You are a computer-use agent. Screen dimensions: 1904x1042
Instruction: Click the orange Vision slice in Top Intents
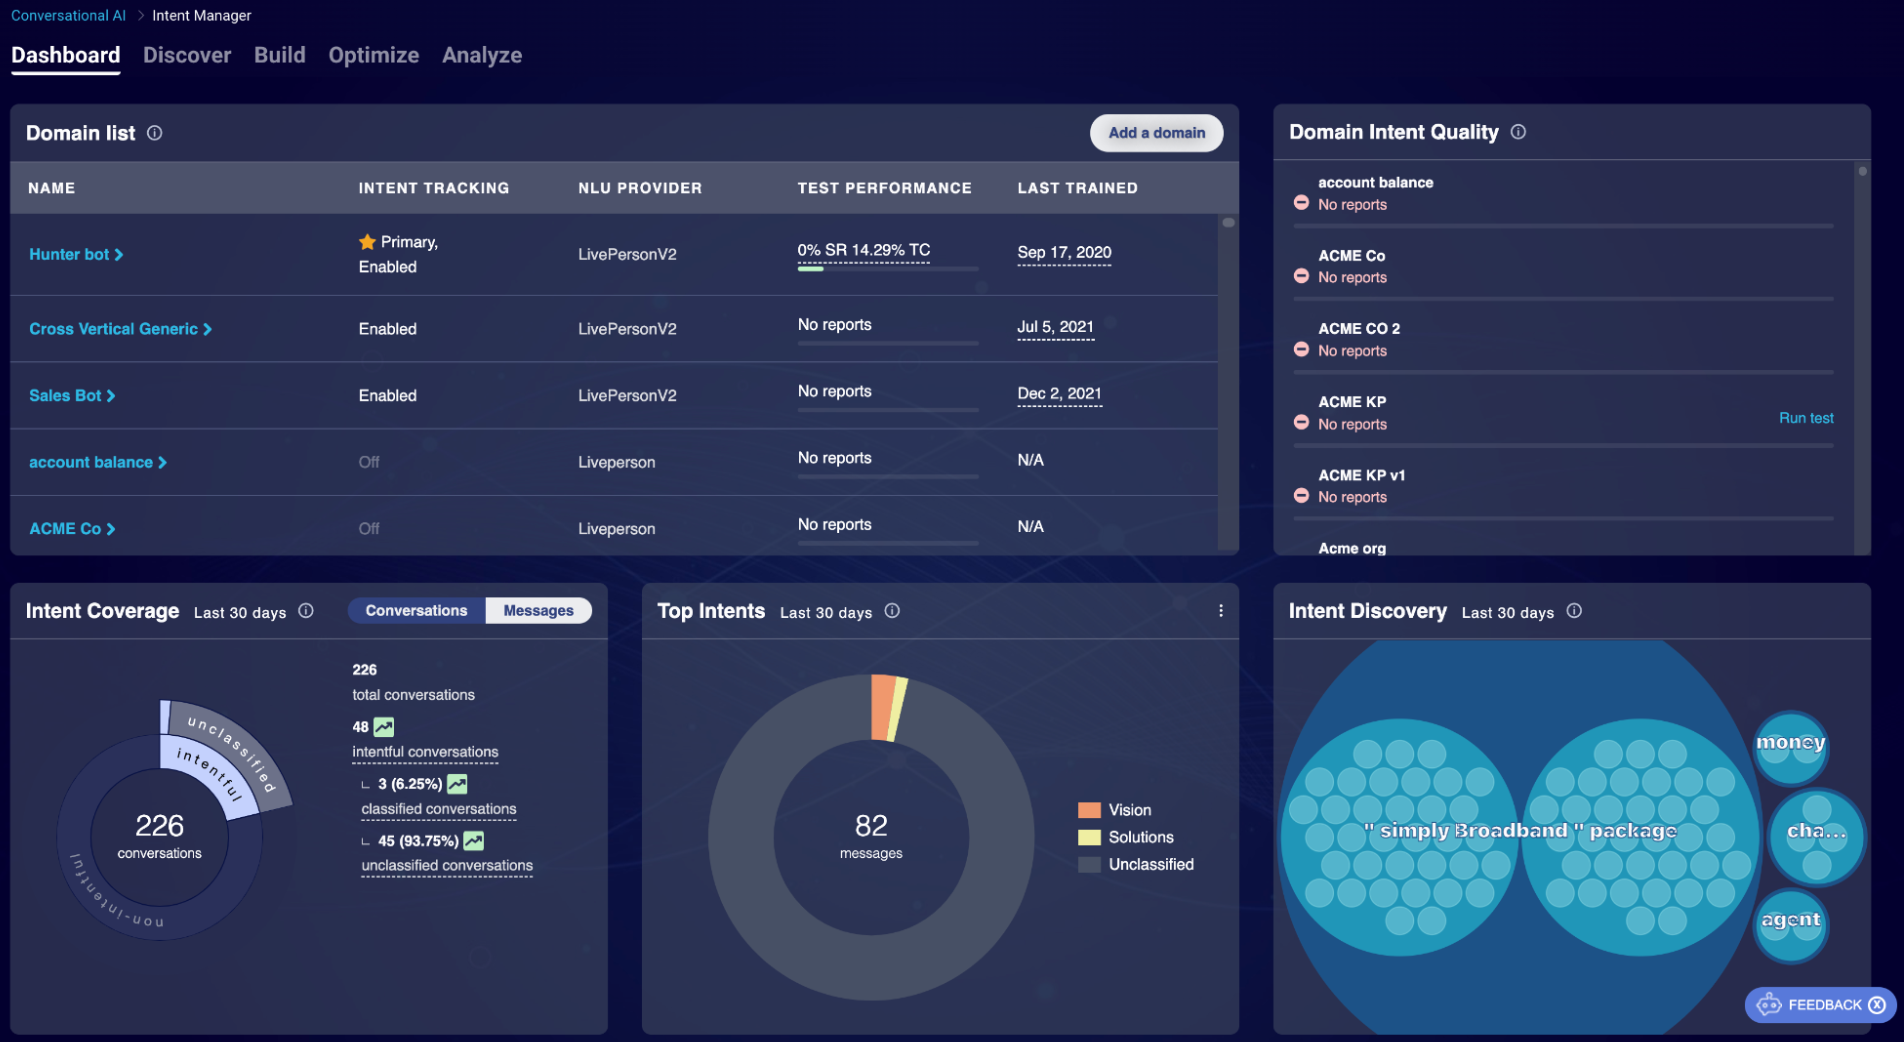(x=883, y=707)
